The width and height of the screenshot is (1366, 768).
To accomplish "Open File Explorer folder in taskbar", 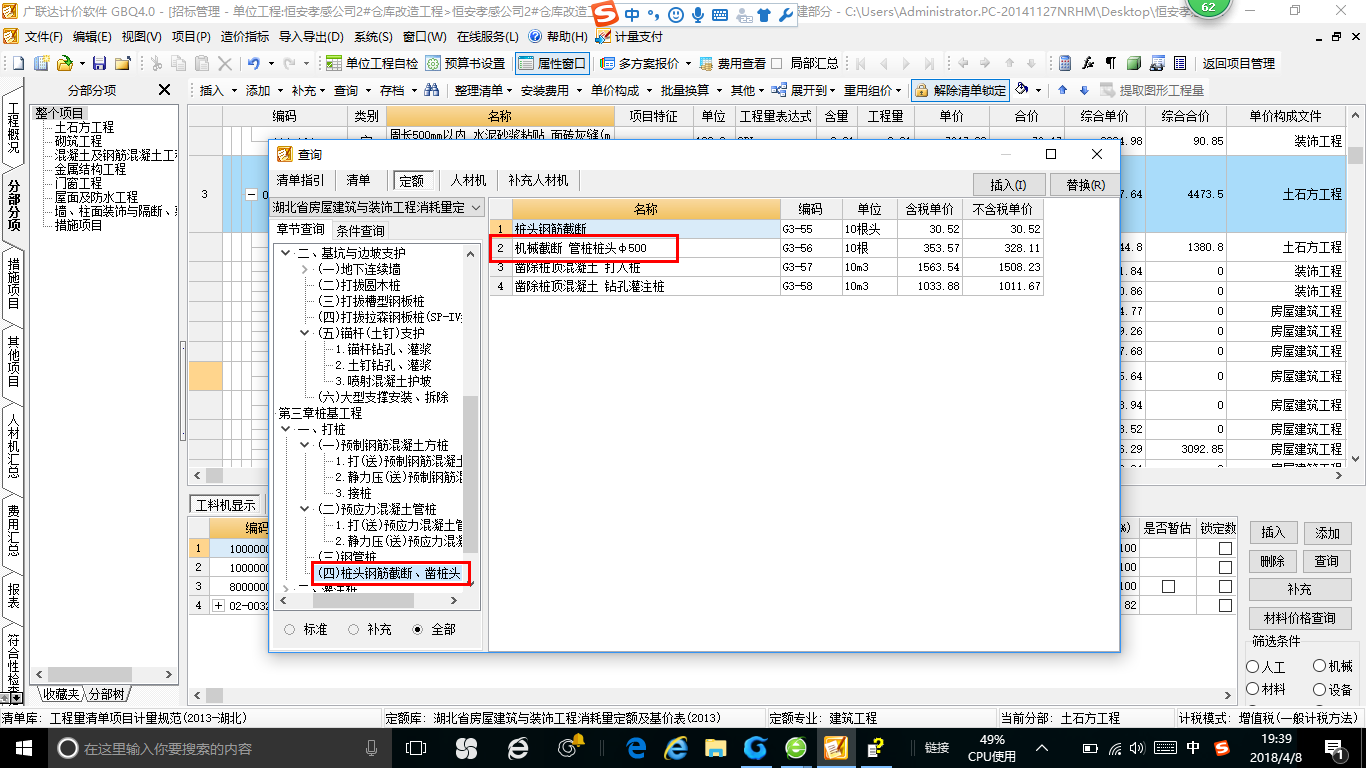I will [x=715, y=748].
